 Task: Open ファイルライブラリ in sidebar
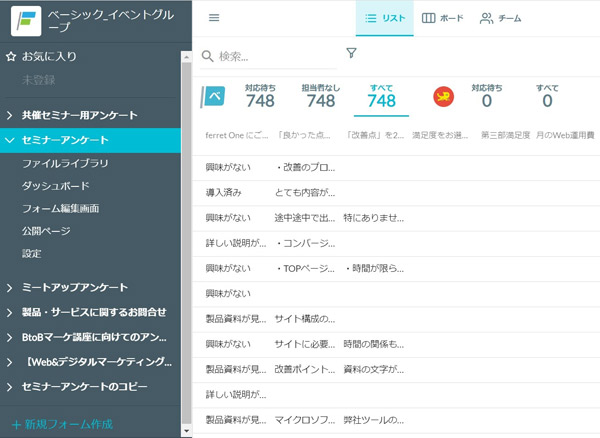point(66,163)
